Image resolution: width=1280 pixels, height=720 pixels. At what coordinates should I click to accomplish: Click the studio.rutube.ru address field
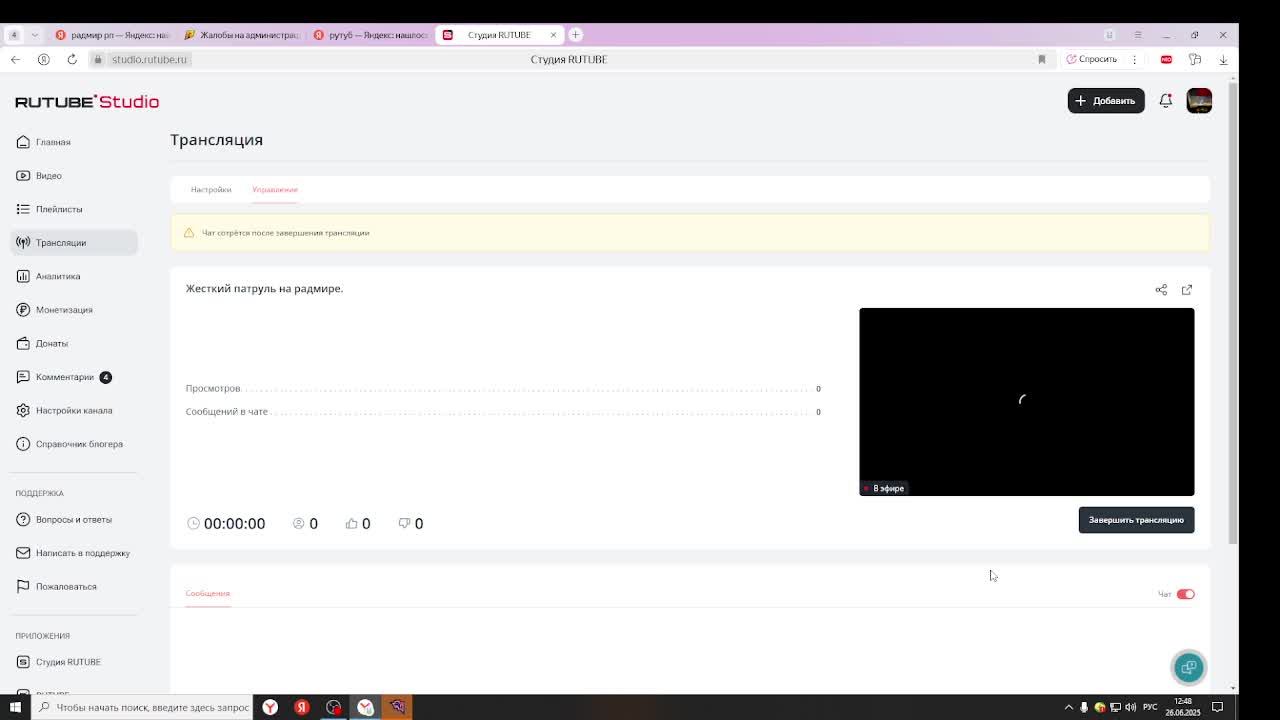[x=149, y=59]
